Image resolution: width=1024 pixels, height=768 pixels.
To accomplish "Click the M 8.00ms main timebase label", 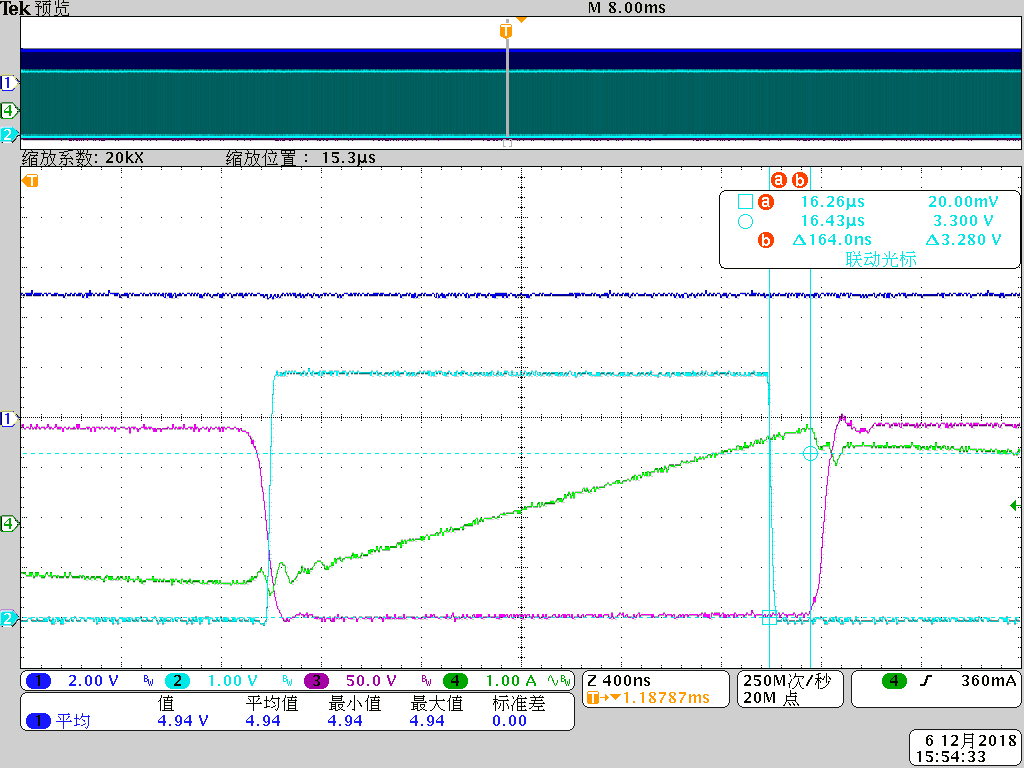I will click(x=627, y=8).
